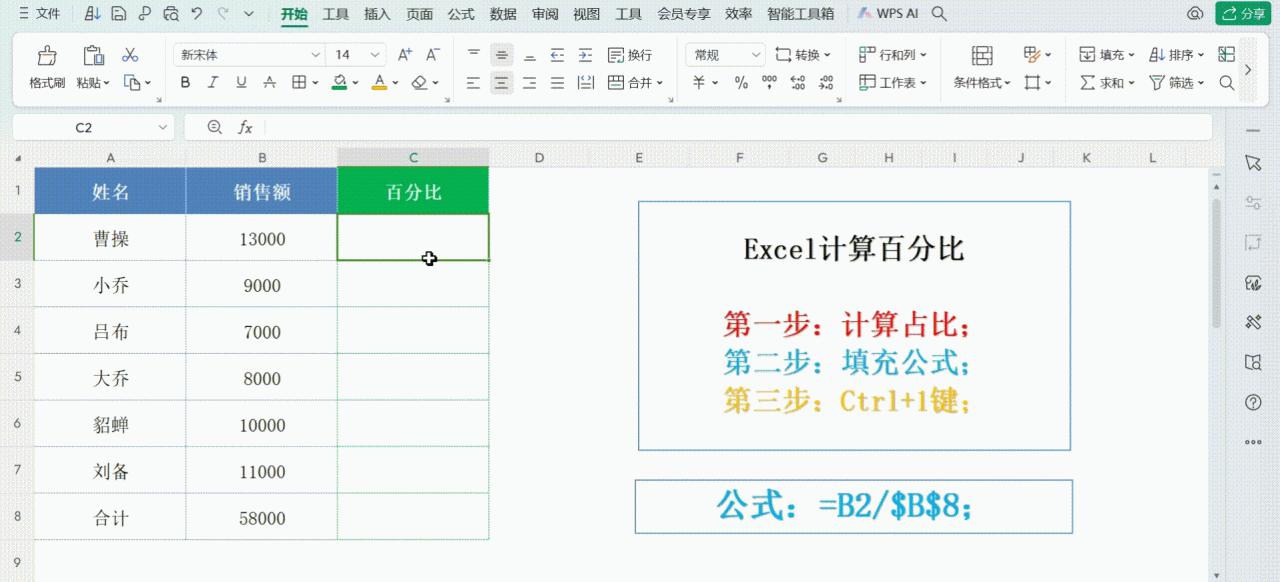The width and height of the screenshot is (1280, 582).
Task: Expand the Name Box C2 dropdown
Action: pyautogui.click(x=163, y=127)
